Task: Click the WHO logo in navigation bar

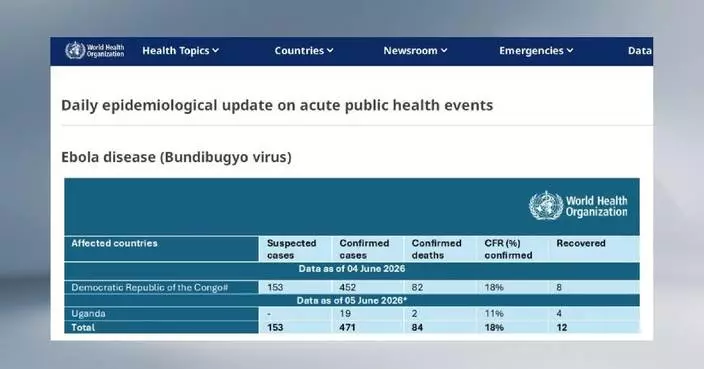Action: click(94, 50)
